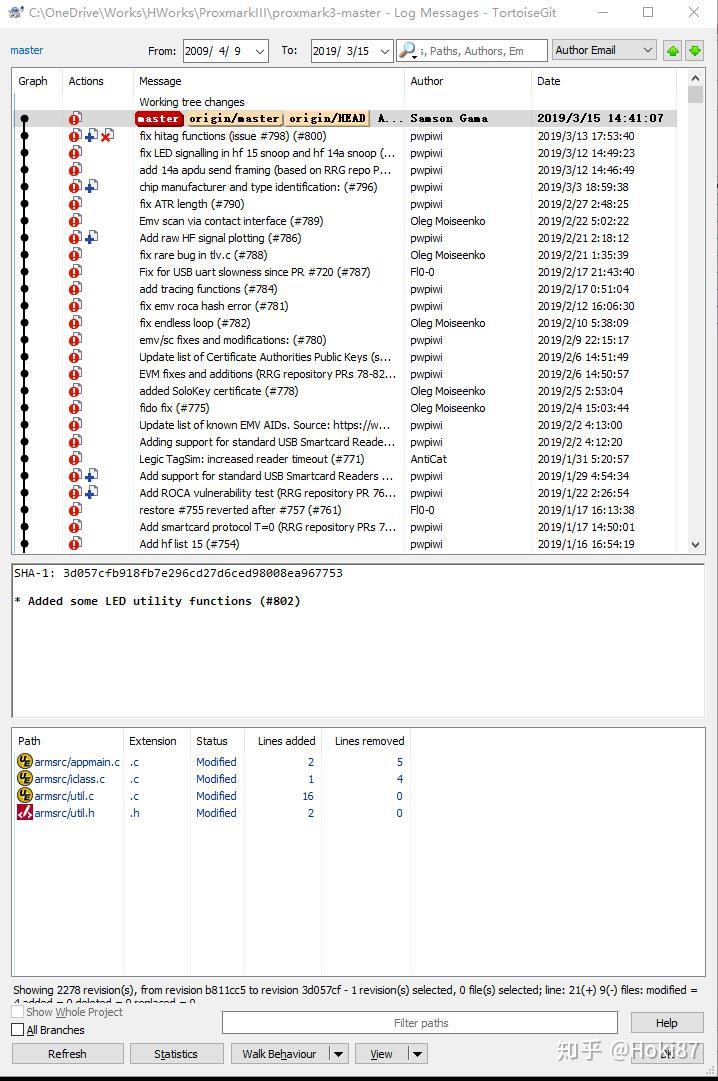718x1081 pixels.
Task: Click the modified action icon on the master commit row
Action: click(x=75, y=119)
